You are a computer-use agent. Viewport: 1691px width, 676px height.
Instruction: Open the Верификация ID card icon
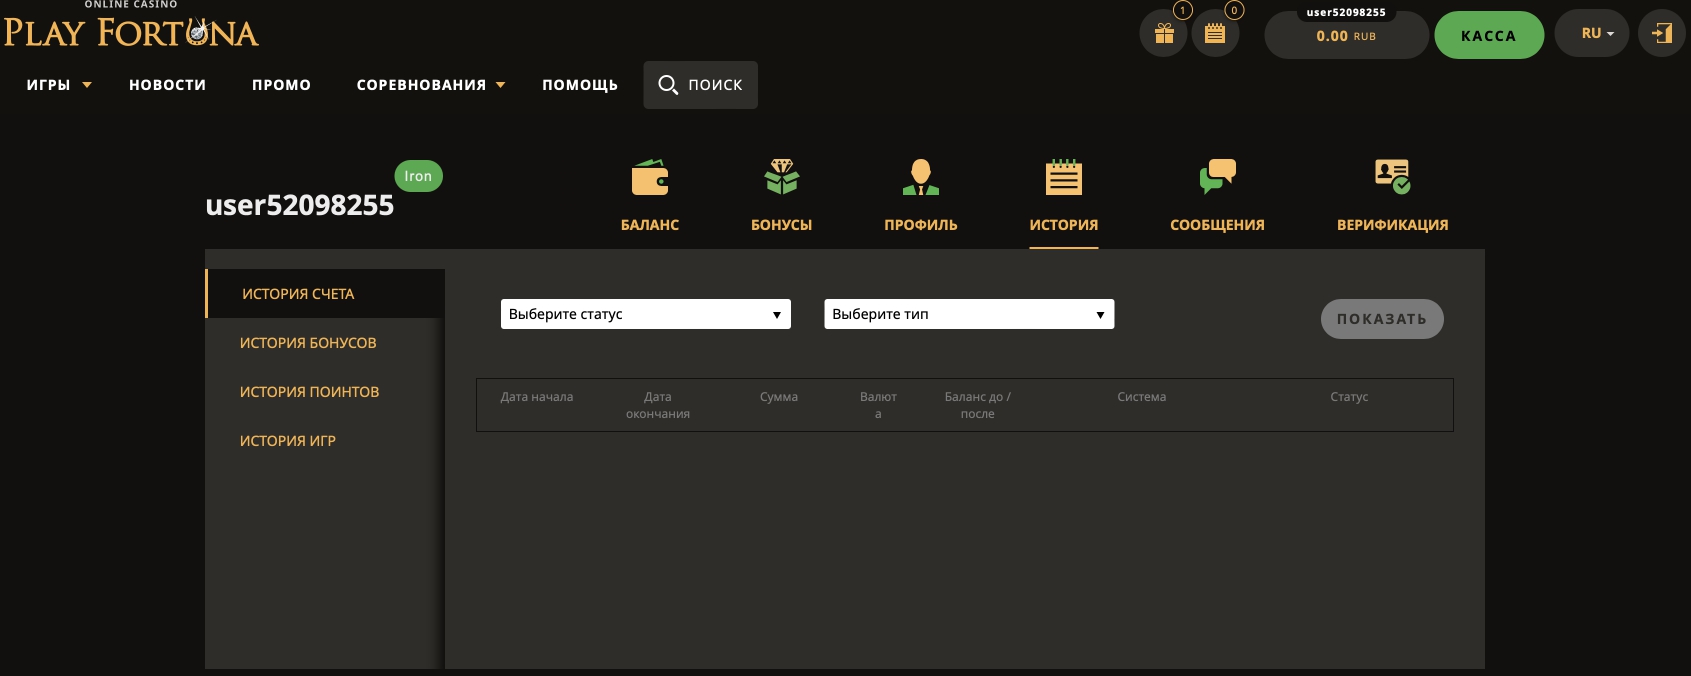coord(1392,178)
